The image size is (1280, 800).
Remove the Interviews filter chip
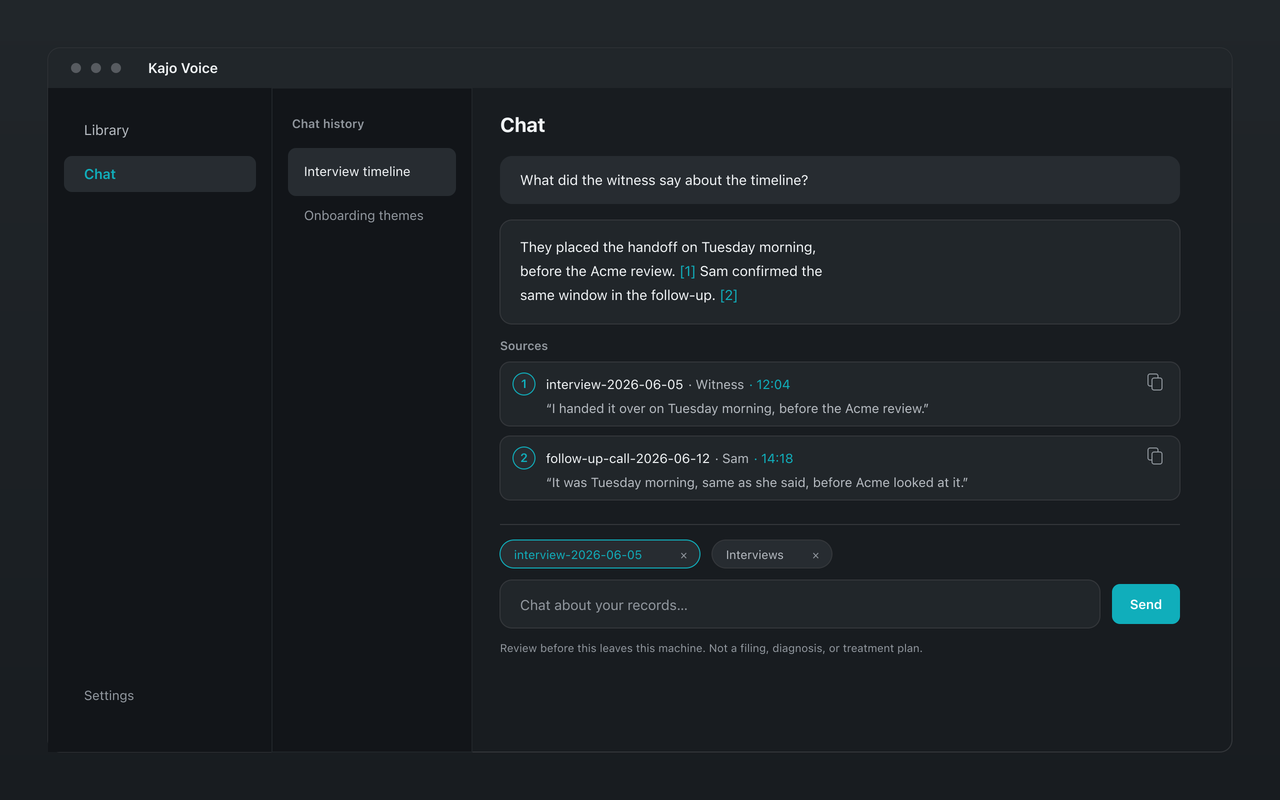point(816,555)
